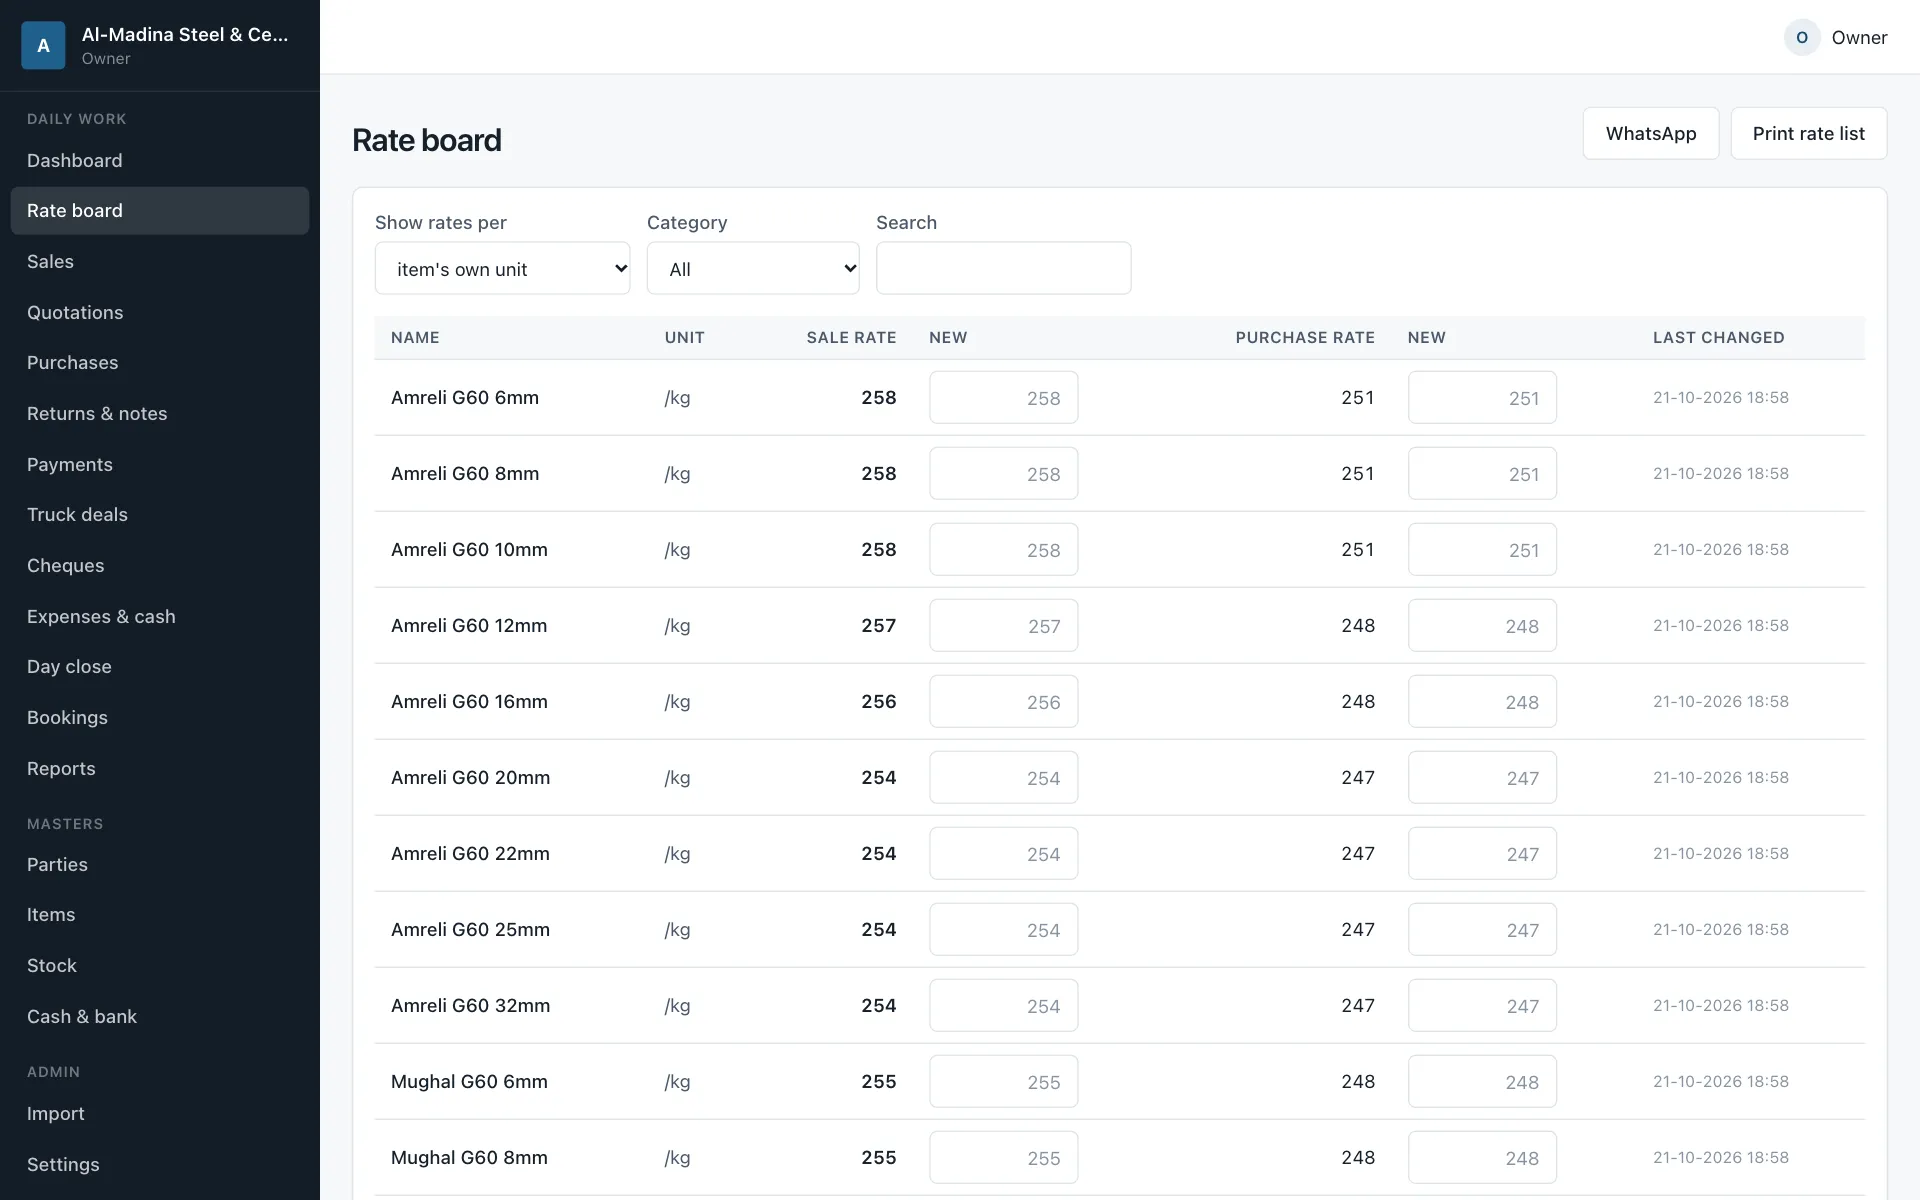Viewport: 1920px width, 1200px height.
Task: Click Print rate list button
Action: pos(1809,133)
